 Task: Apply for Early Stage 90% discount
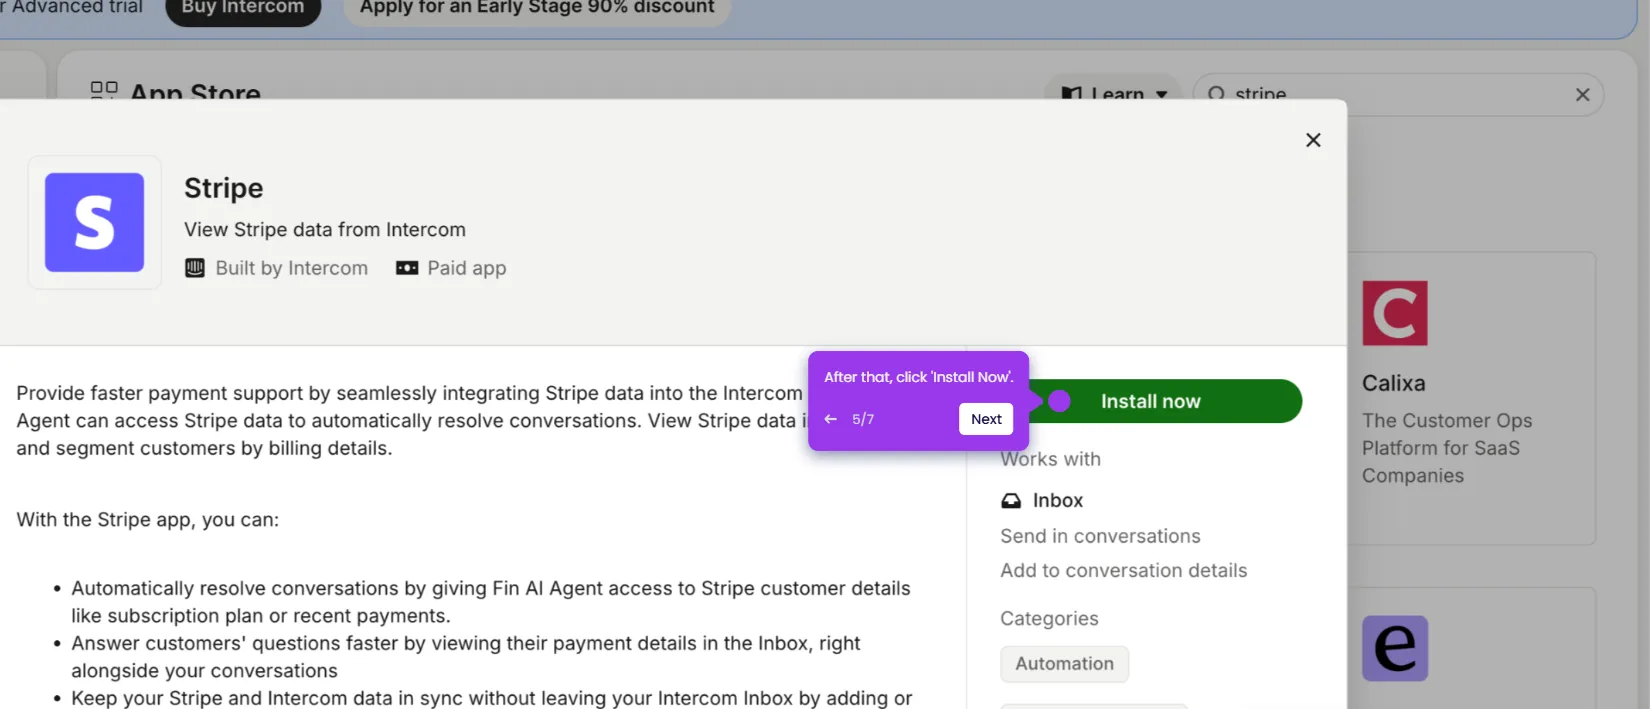point(537,8)
